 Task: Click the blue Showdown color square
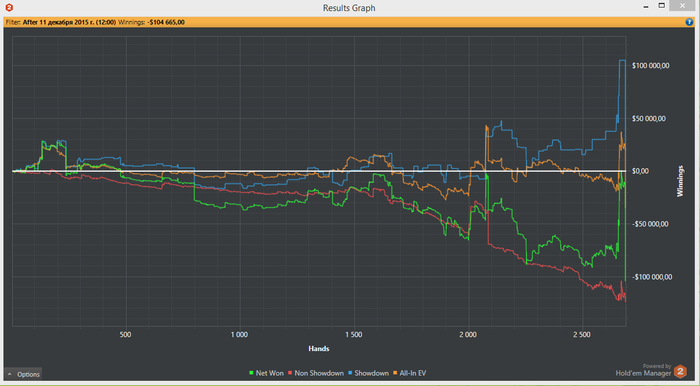[350, 373]
